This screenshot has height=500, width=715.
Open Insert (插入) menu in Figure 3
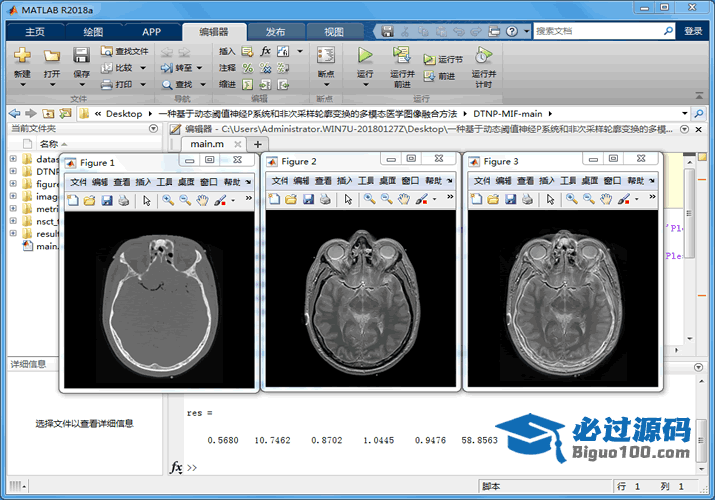[547, 181]
